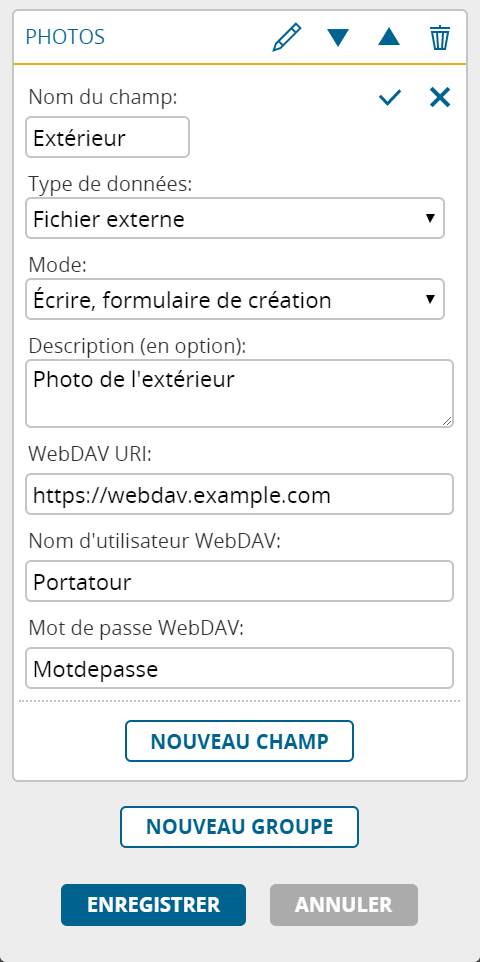Create a group with NOUVEAU GROUPE

tap(239, 827)
